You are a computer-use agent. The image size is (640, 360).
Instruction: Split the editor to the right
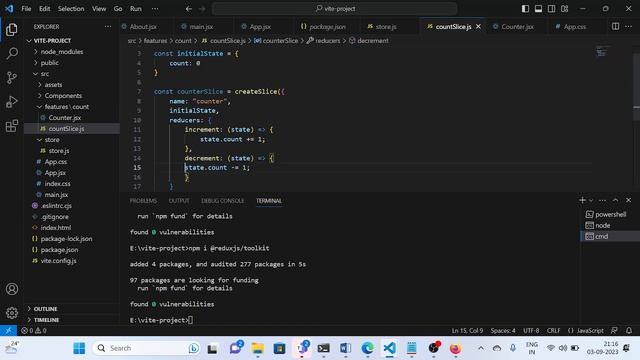point(616,27)
